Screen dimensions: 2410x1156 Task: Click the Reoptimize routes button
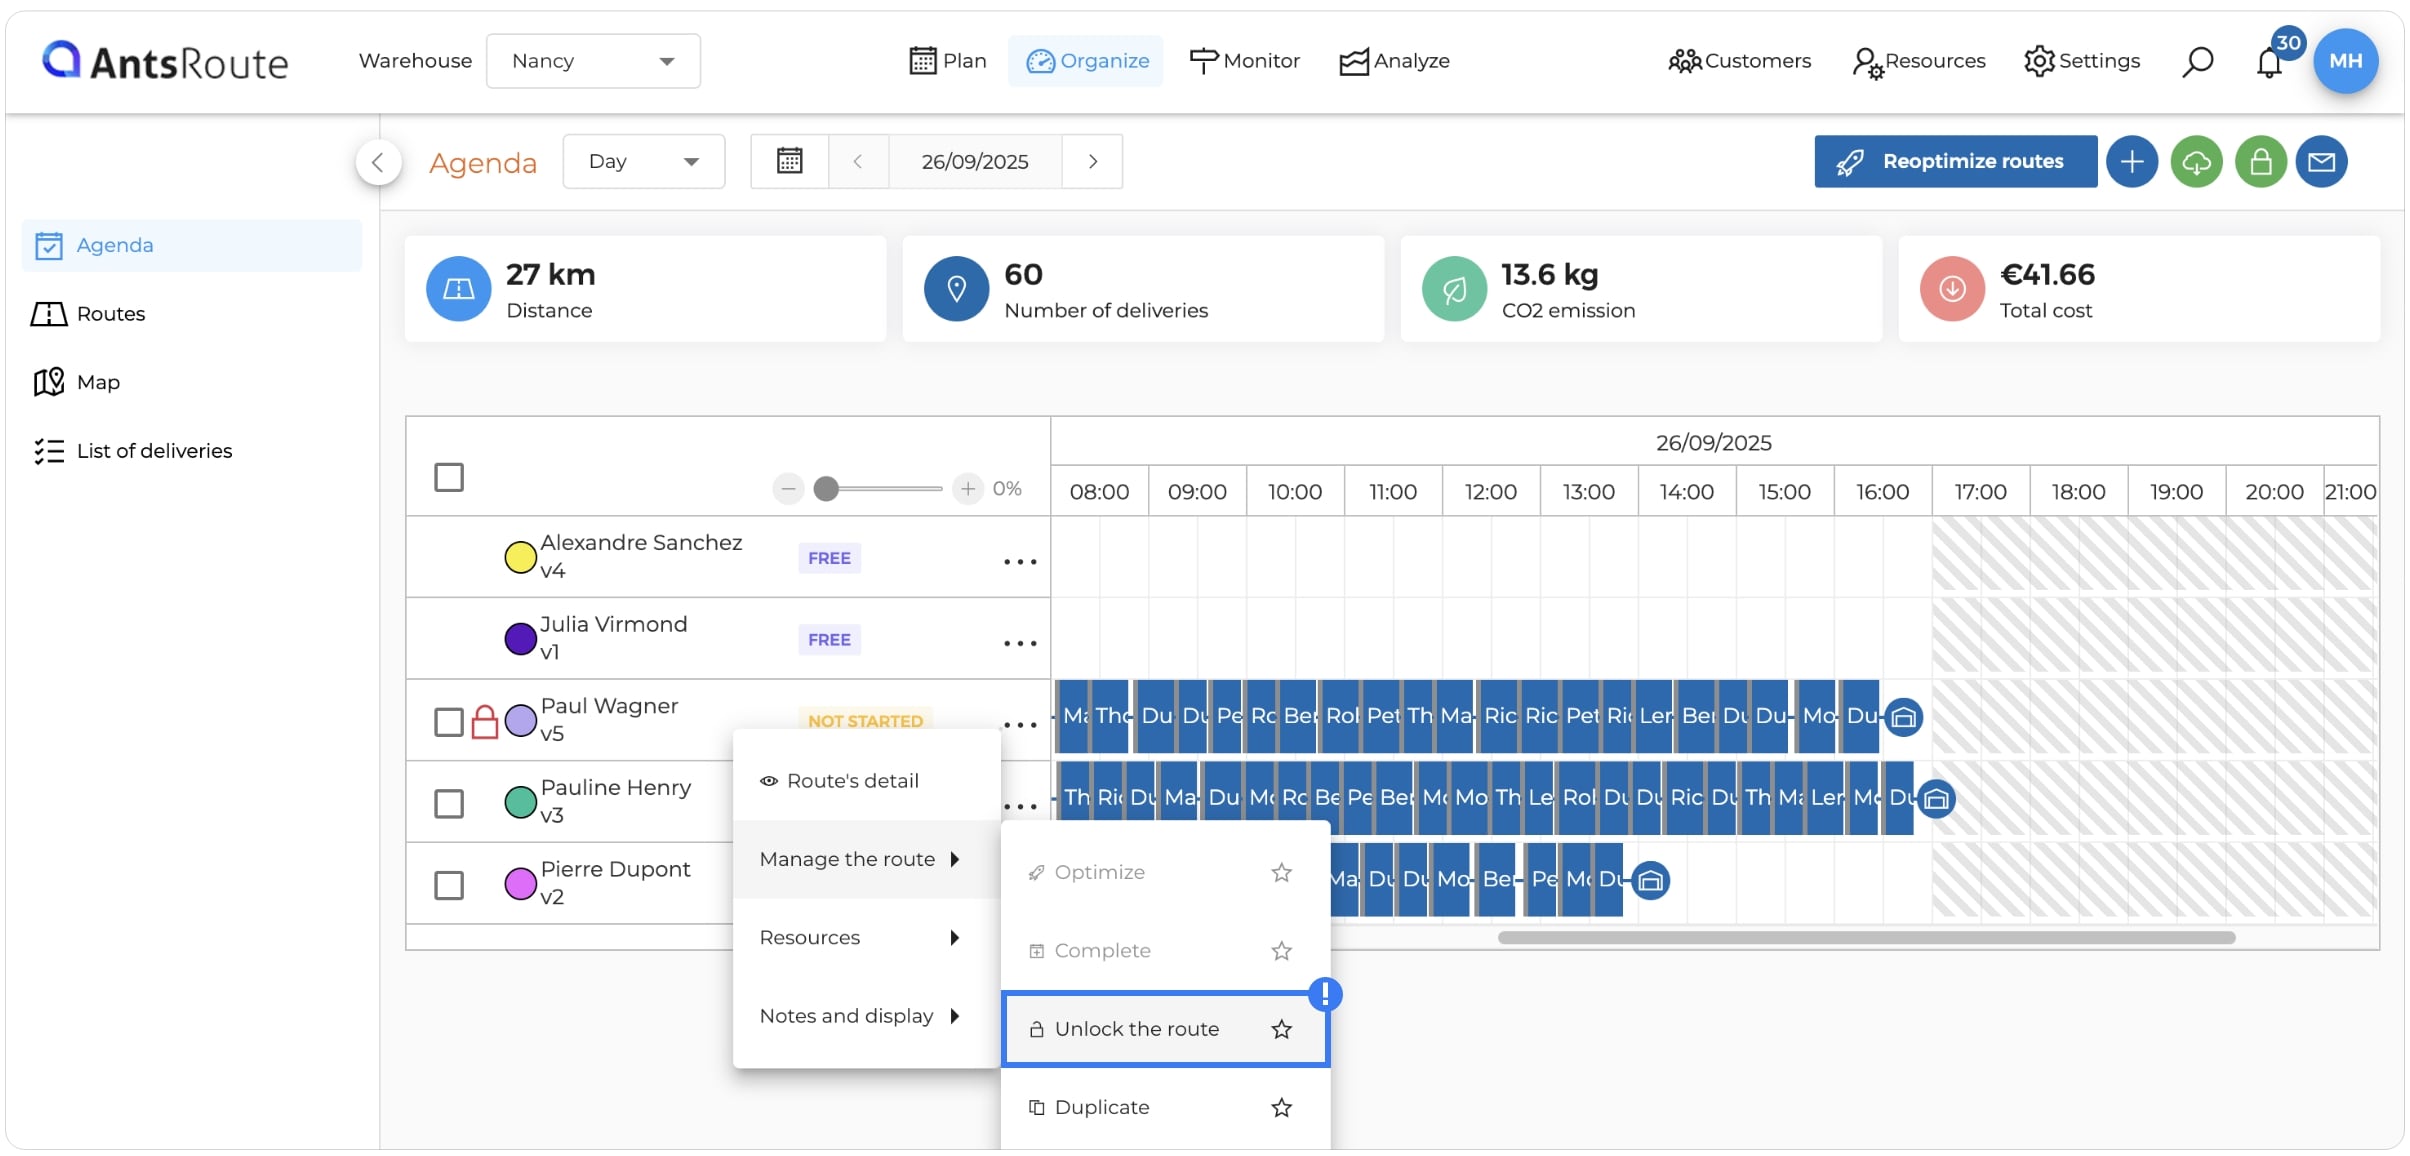pos(1955,162)
